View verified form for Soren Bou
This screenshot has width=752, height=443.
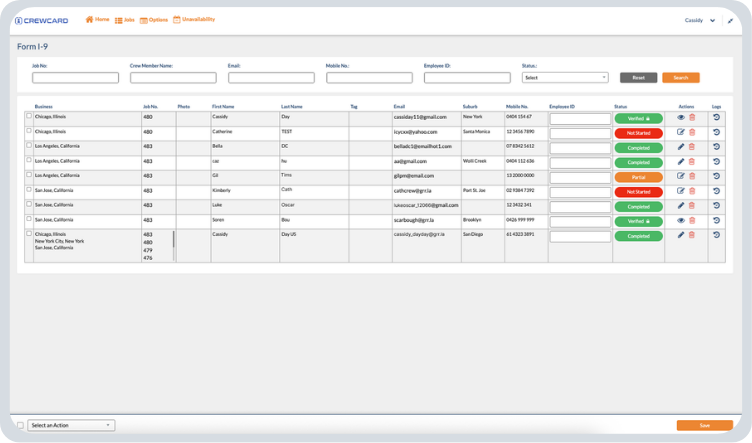pyautogui.click(x=681, y=221)
